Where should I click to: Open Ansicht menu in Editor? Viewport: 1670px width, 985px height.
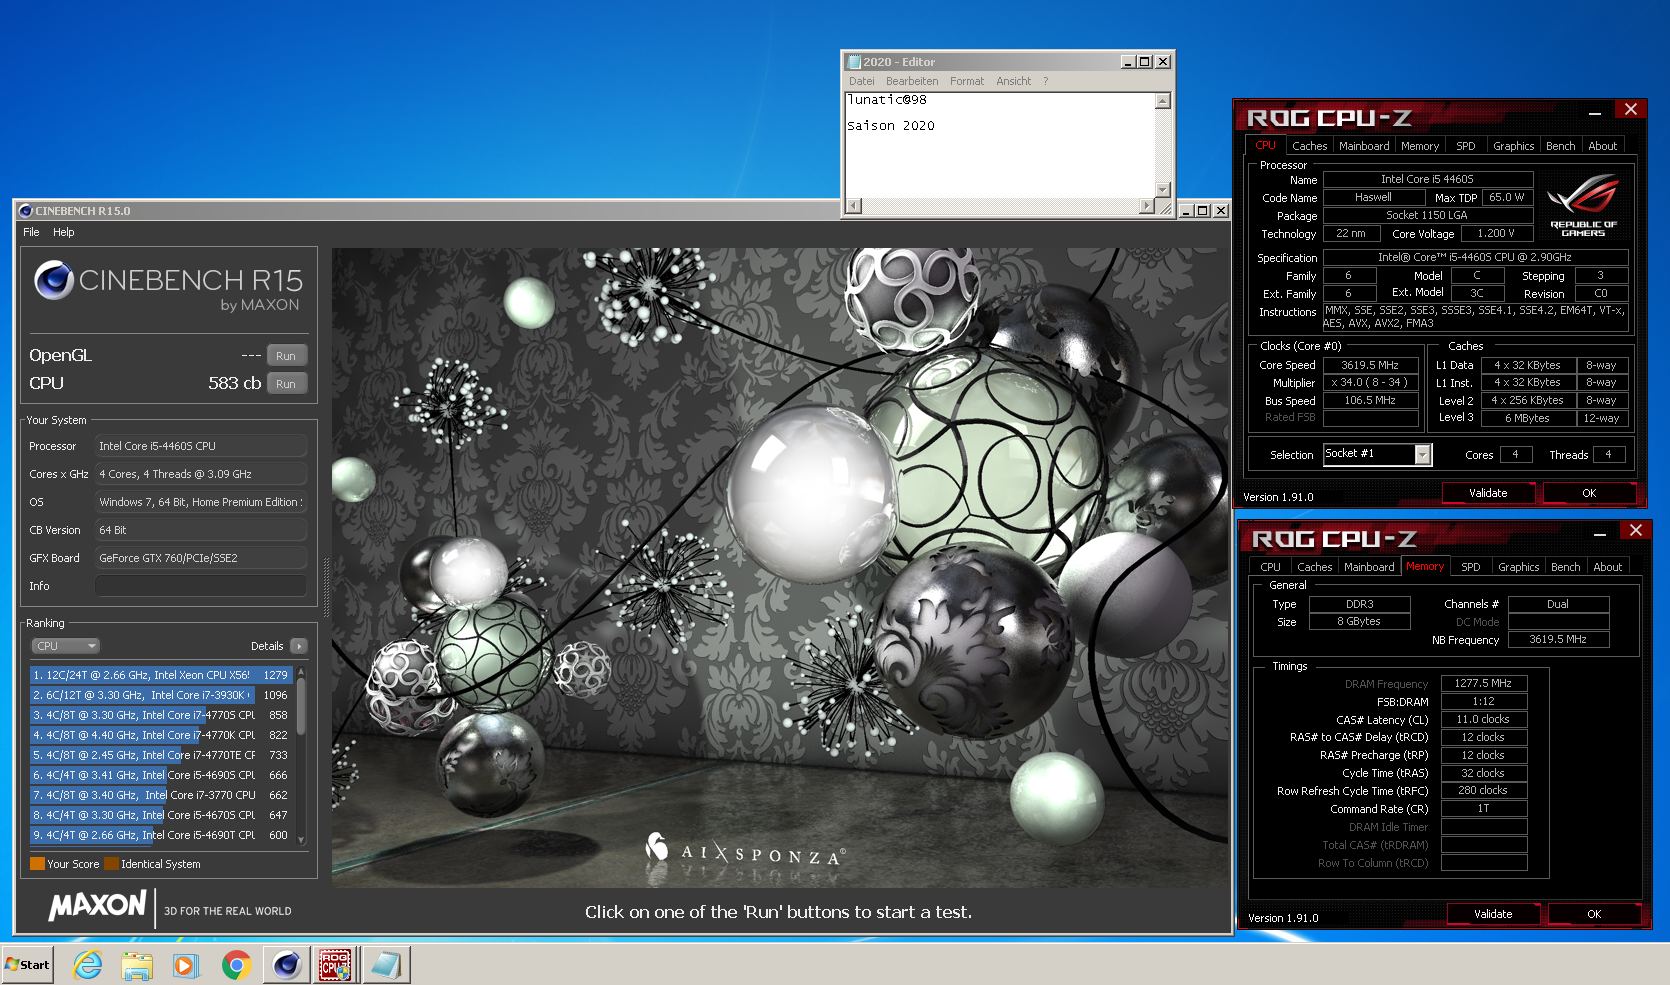coord(1013,81)
